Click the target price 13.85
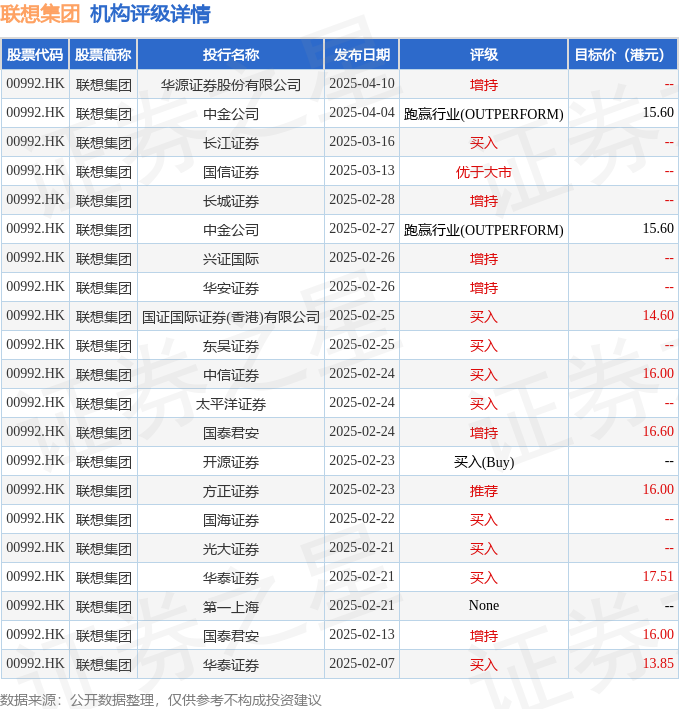The height and width of the screenshot is (709, 679). coord(658,663)
